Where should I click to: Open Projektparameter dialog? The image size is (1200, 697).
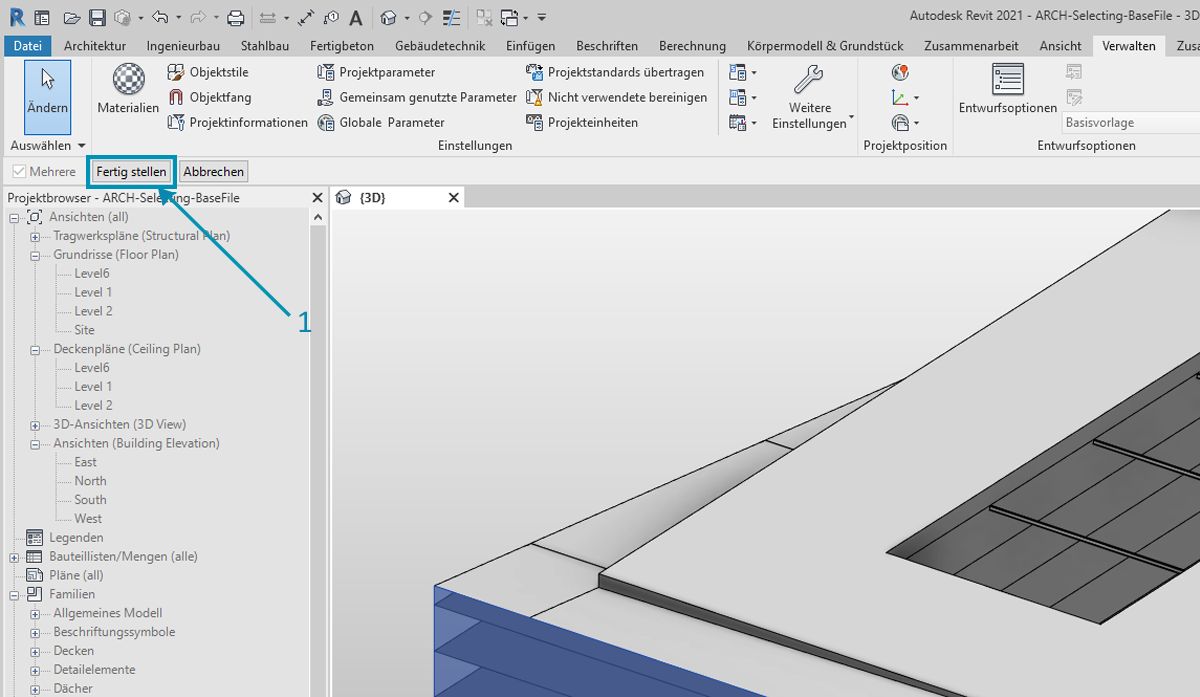(376, 72)
